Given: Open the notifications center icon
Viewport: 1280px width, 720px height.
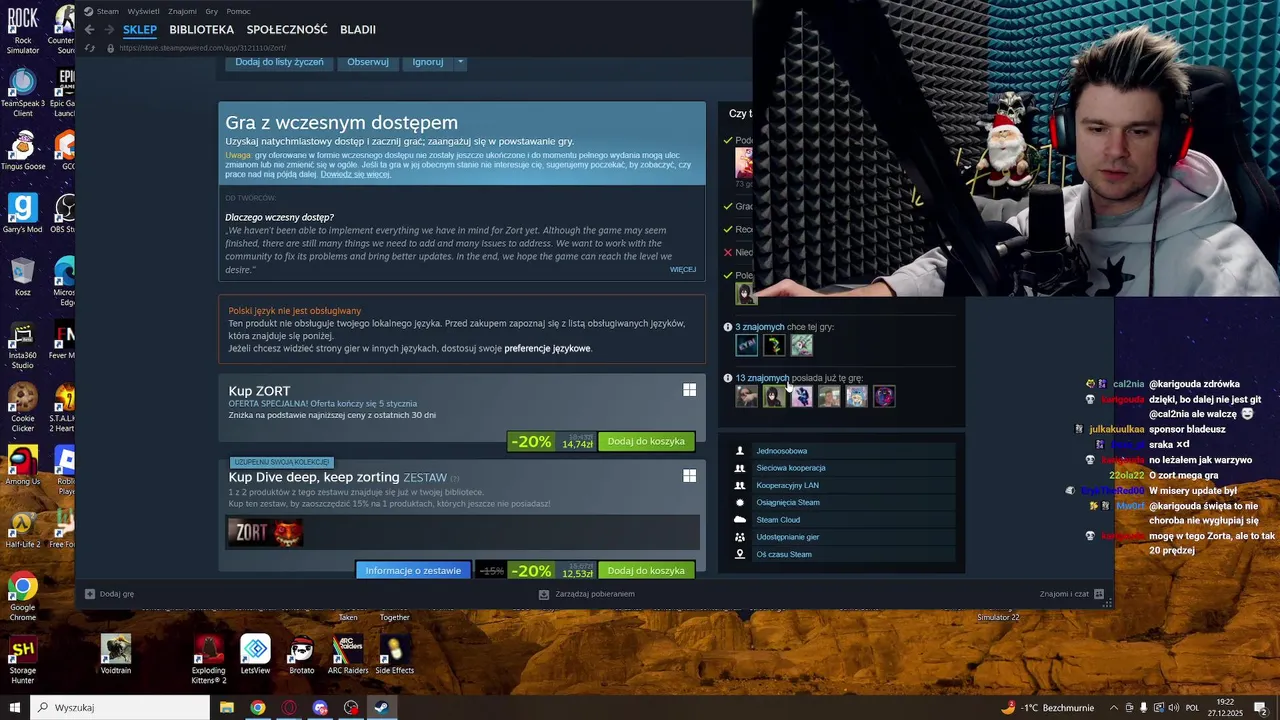Looking at the screenshot, I should coord(1260,707).
